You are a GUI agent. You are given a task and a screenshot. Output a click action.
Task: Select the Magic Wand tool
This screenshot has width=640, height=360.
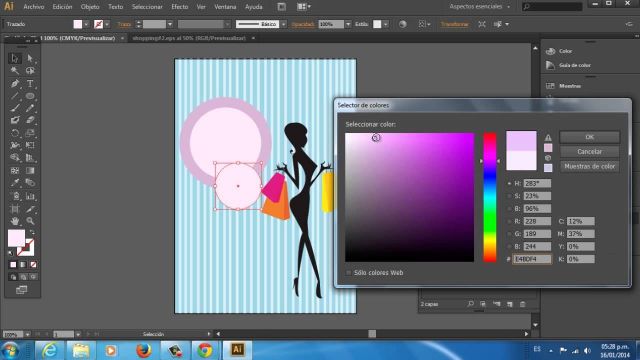pyautogui.click(x=15, y=71)
